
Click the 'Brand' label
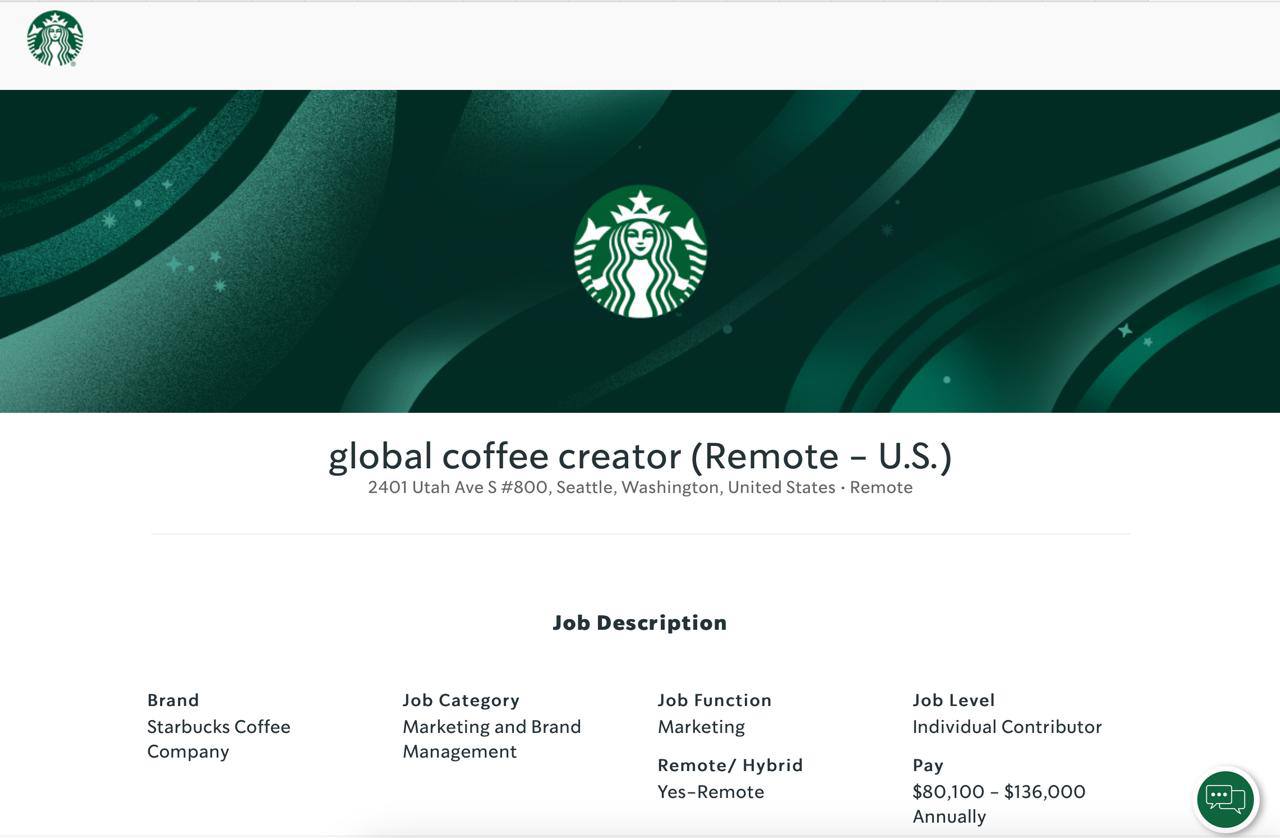(173, 700)
